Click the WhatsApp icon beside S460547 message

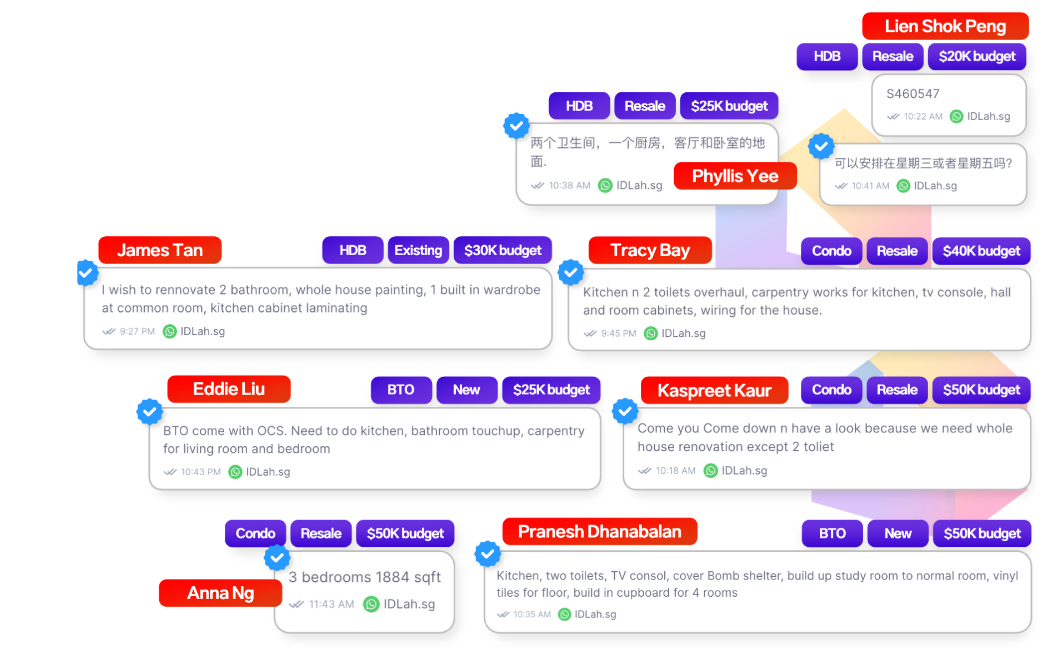point(956,116)
